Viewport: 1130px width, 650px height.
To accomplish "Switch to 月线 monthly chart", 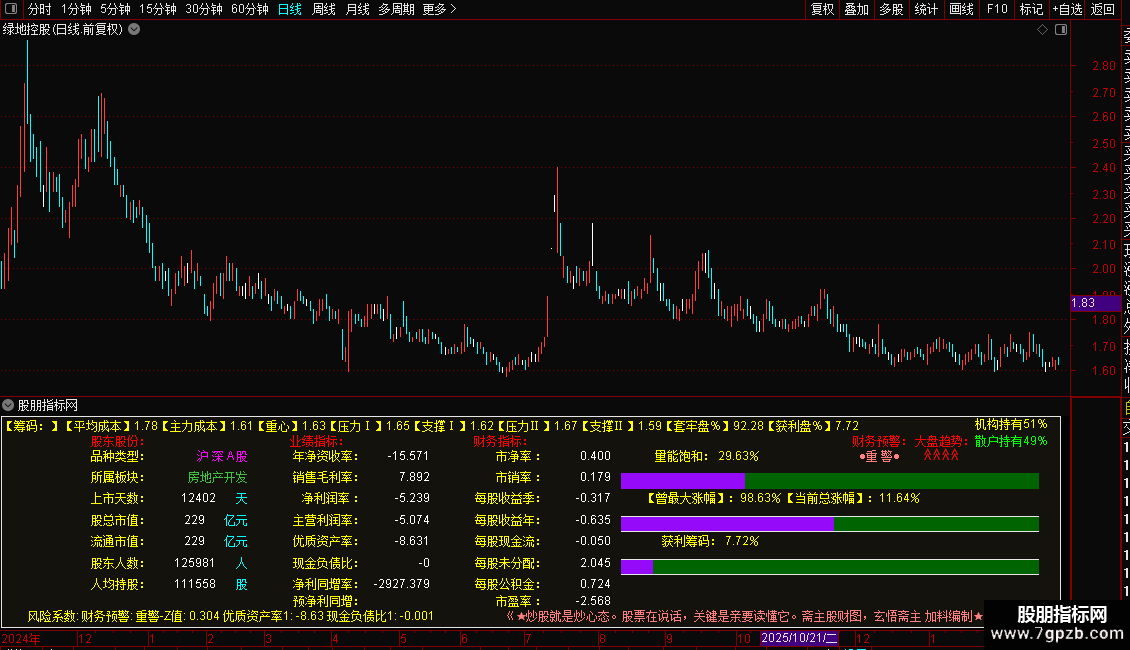I will click(357, 9).
